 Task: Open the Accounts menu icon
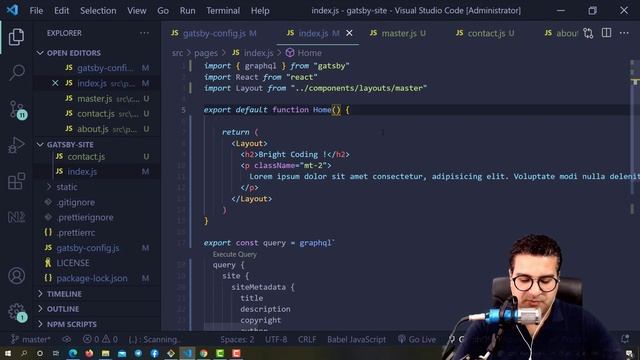pos(16,276)
